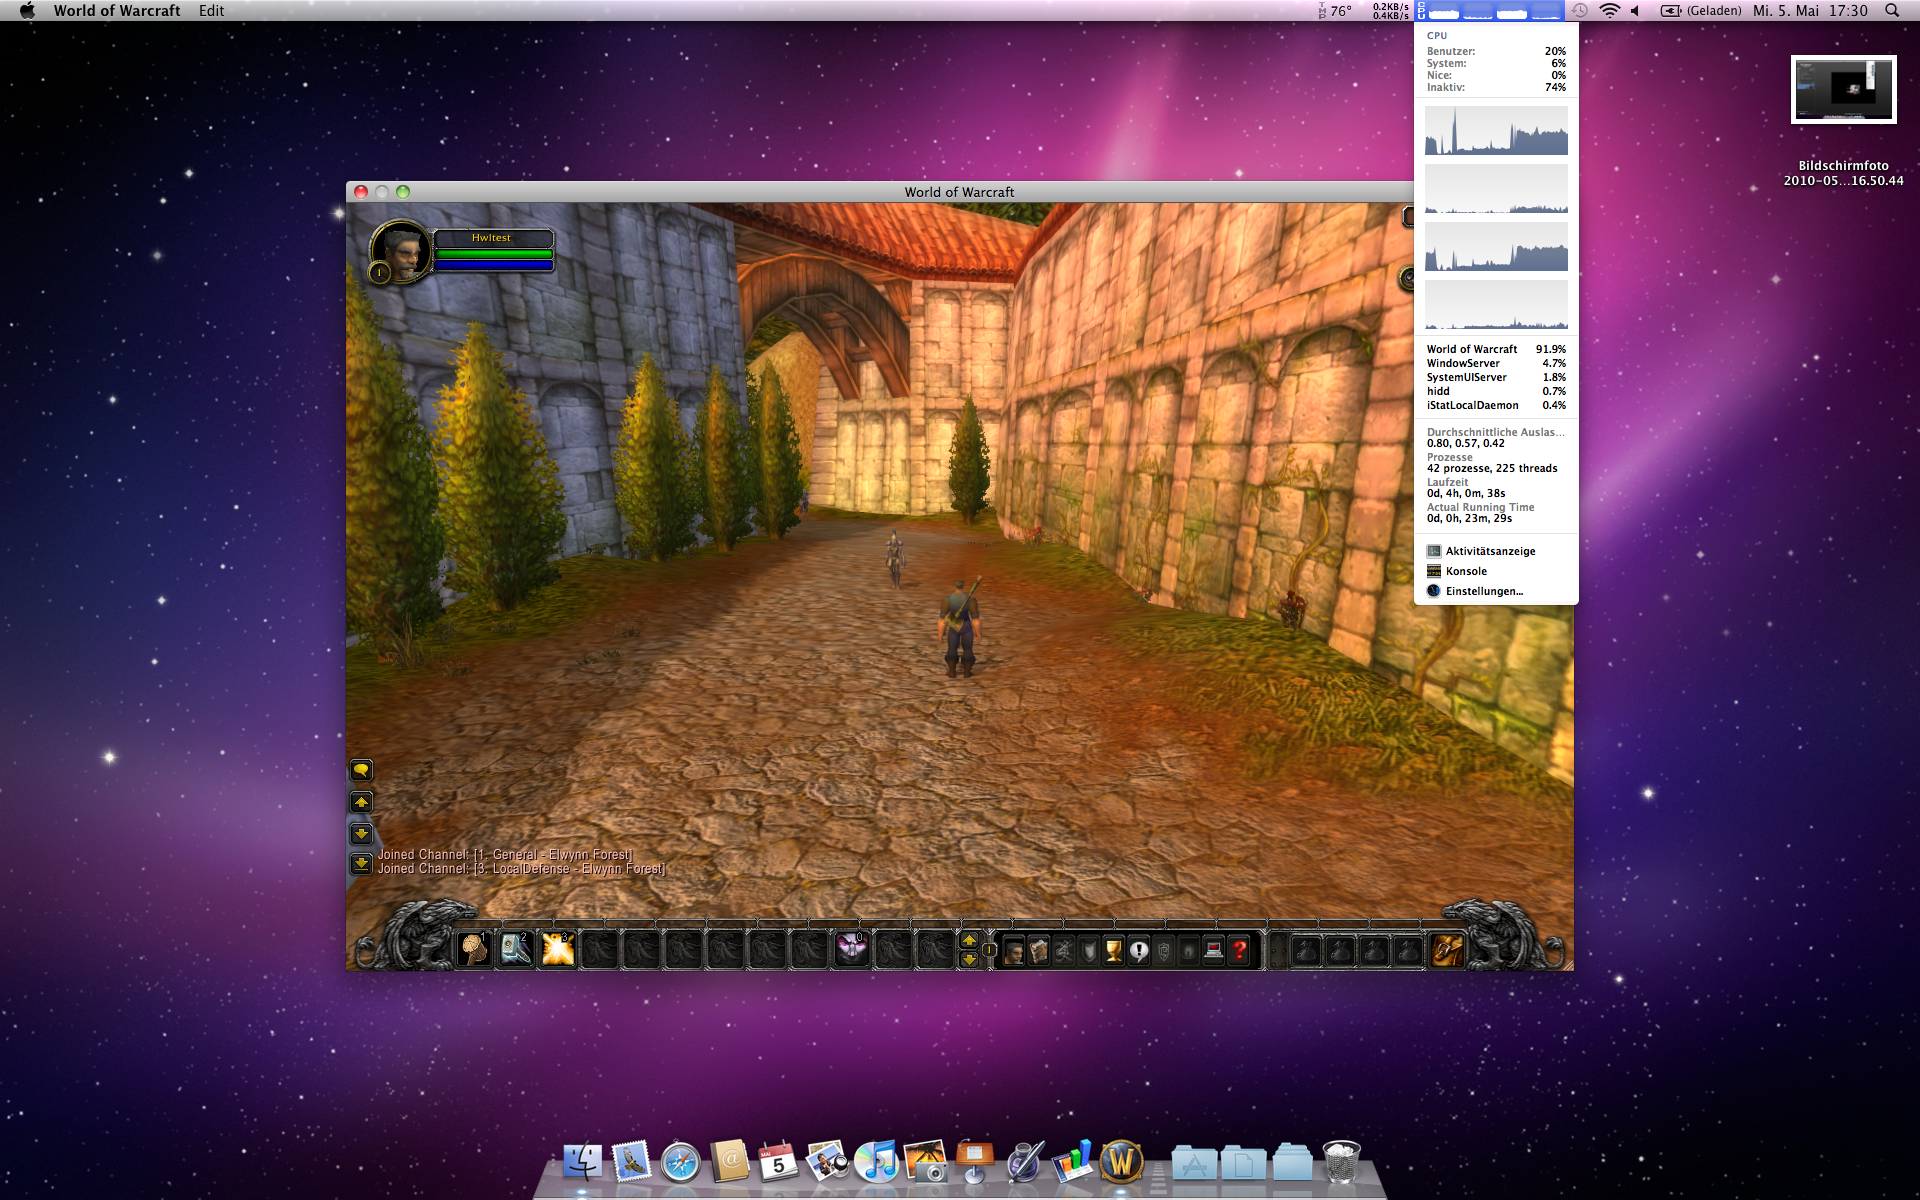
Task: Click the iStatLocalDaemon 0.4% process row
Action: point(1496,405)
